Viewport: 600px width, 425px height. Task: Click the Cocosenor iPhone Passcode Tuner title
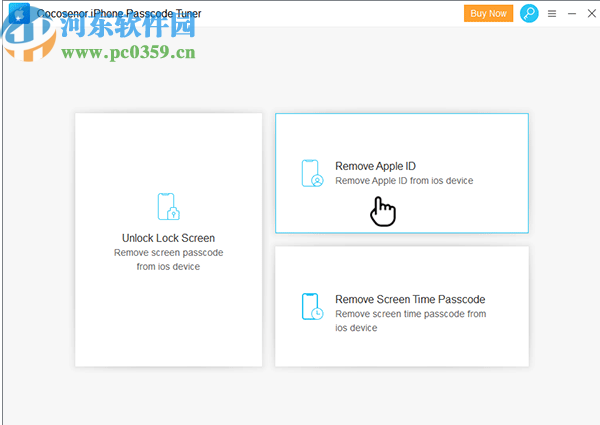pos(119,14)
